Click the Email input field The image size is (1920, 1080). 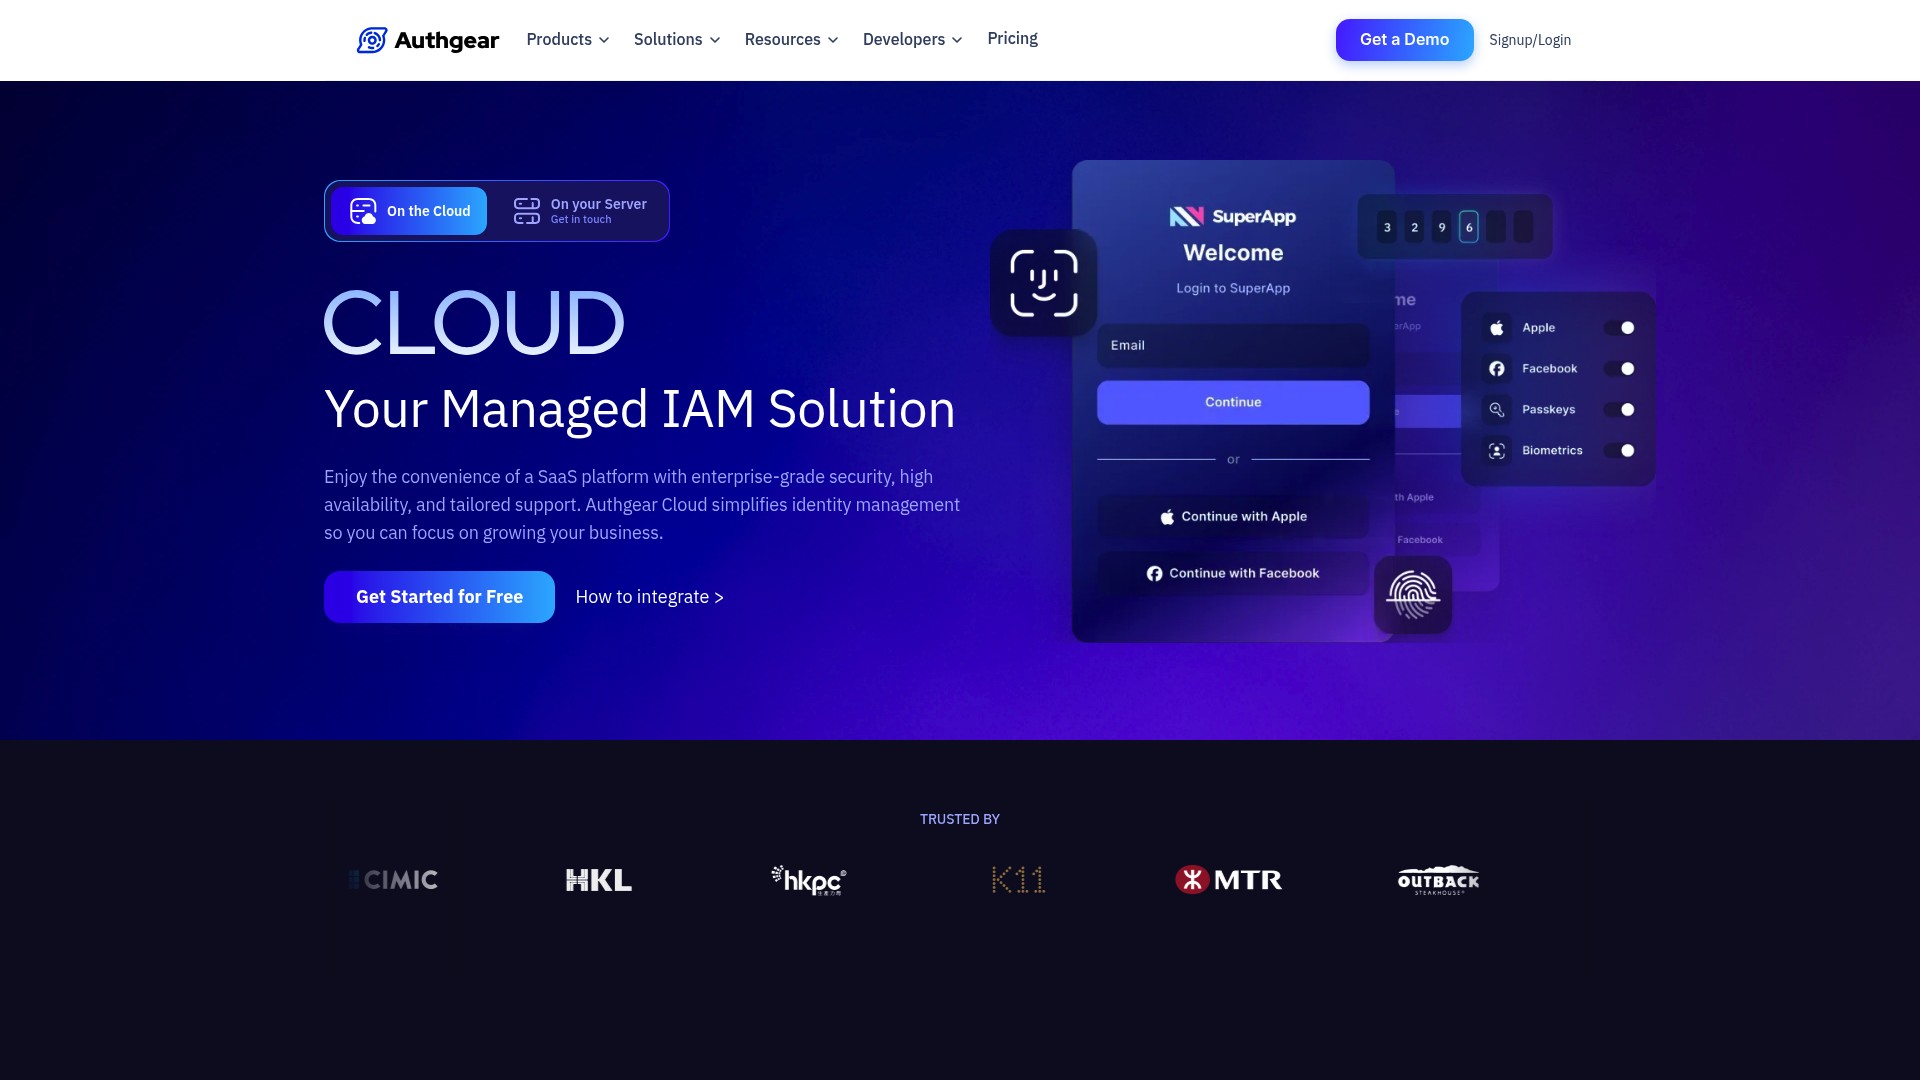pyautogui.click(x=1233, y=346)
